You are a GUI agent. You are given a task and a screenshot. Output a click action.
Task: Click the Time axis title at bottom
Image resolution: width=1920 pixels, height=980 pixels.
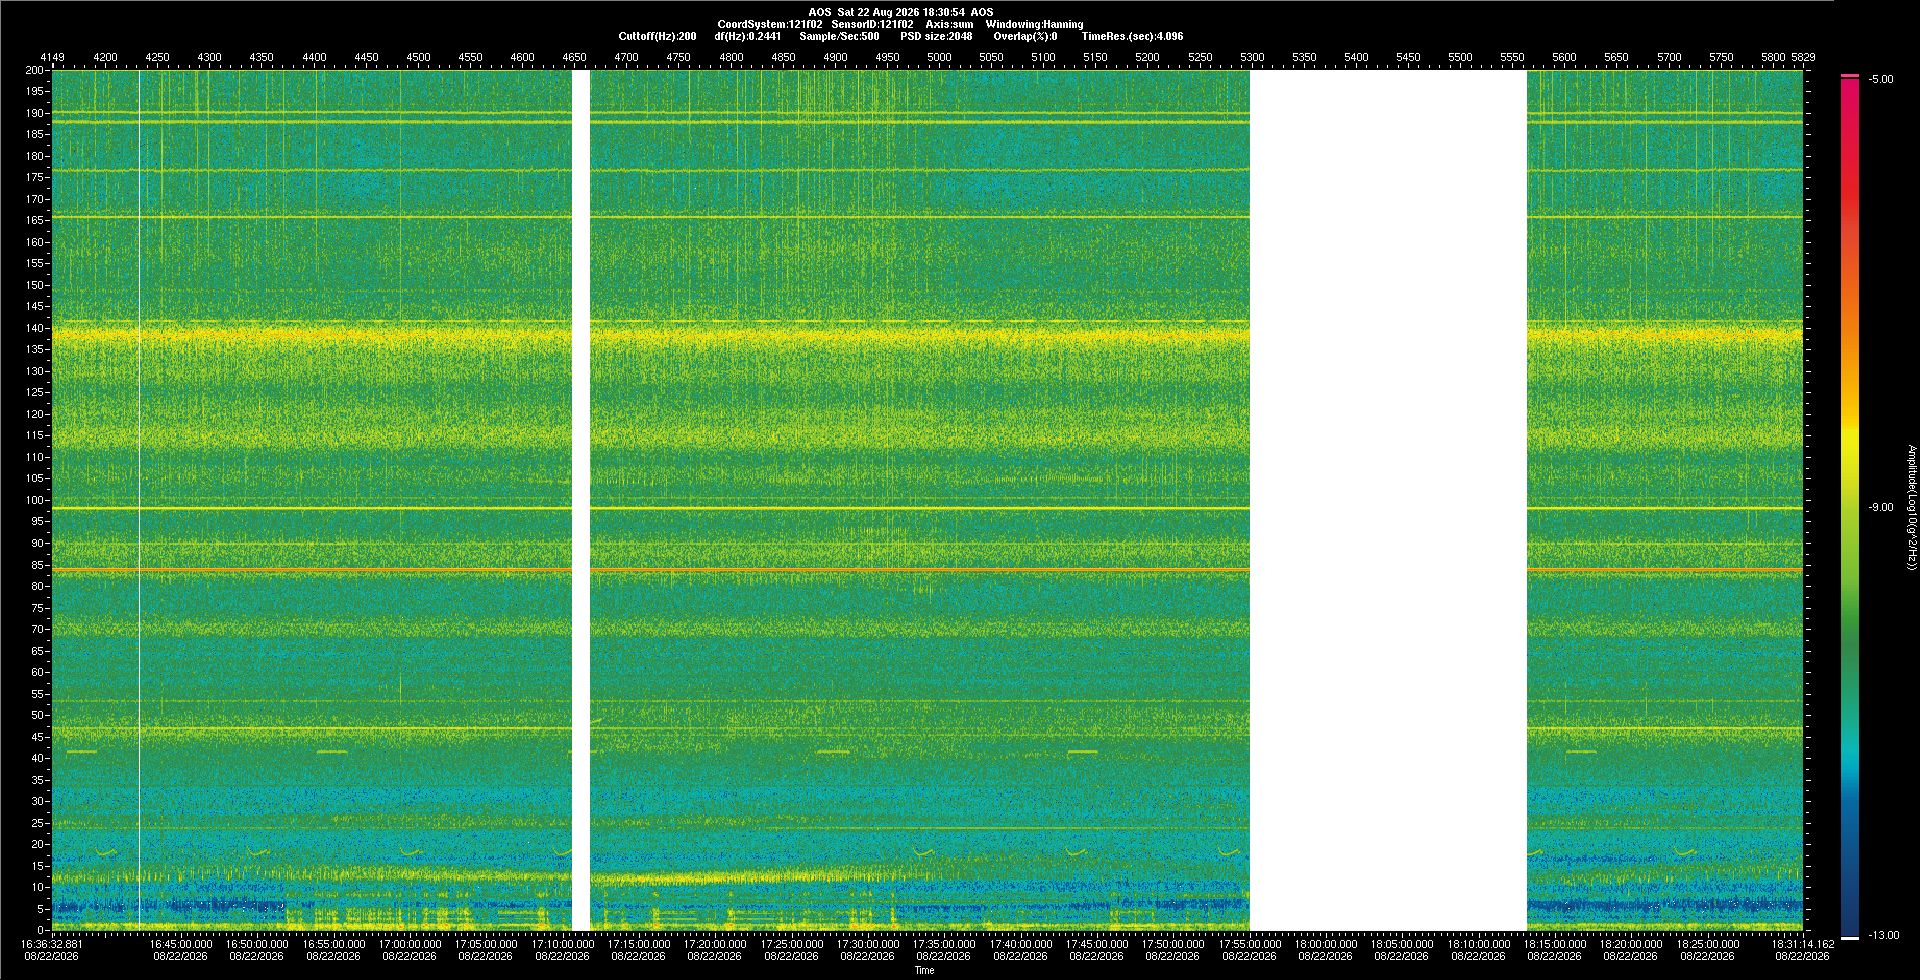click(x=925, y=970)
